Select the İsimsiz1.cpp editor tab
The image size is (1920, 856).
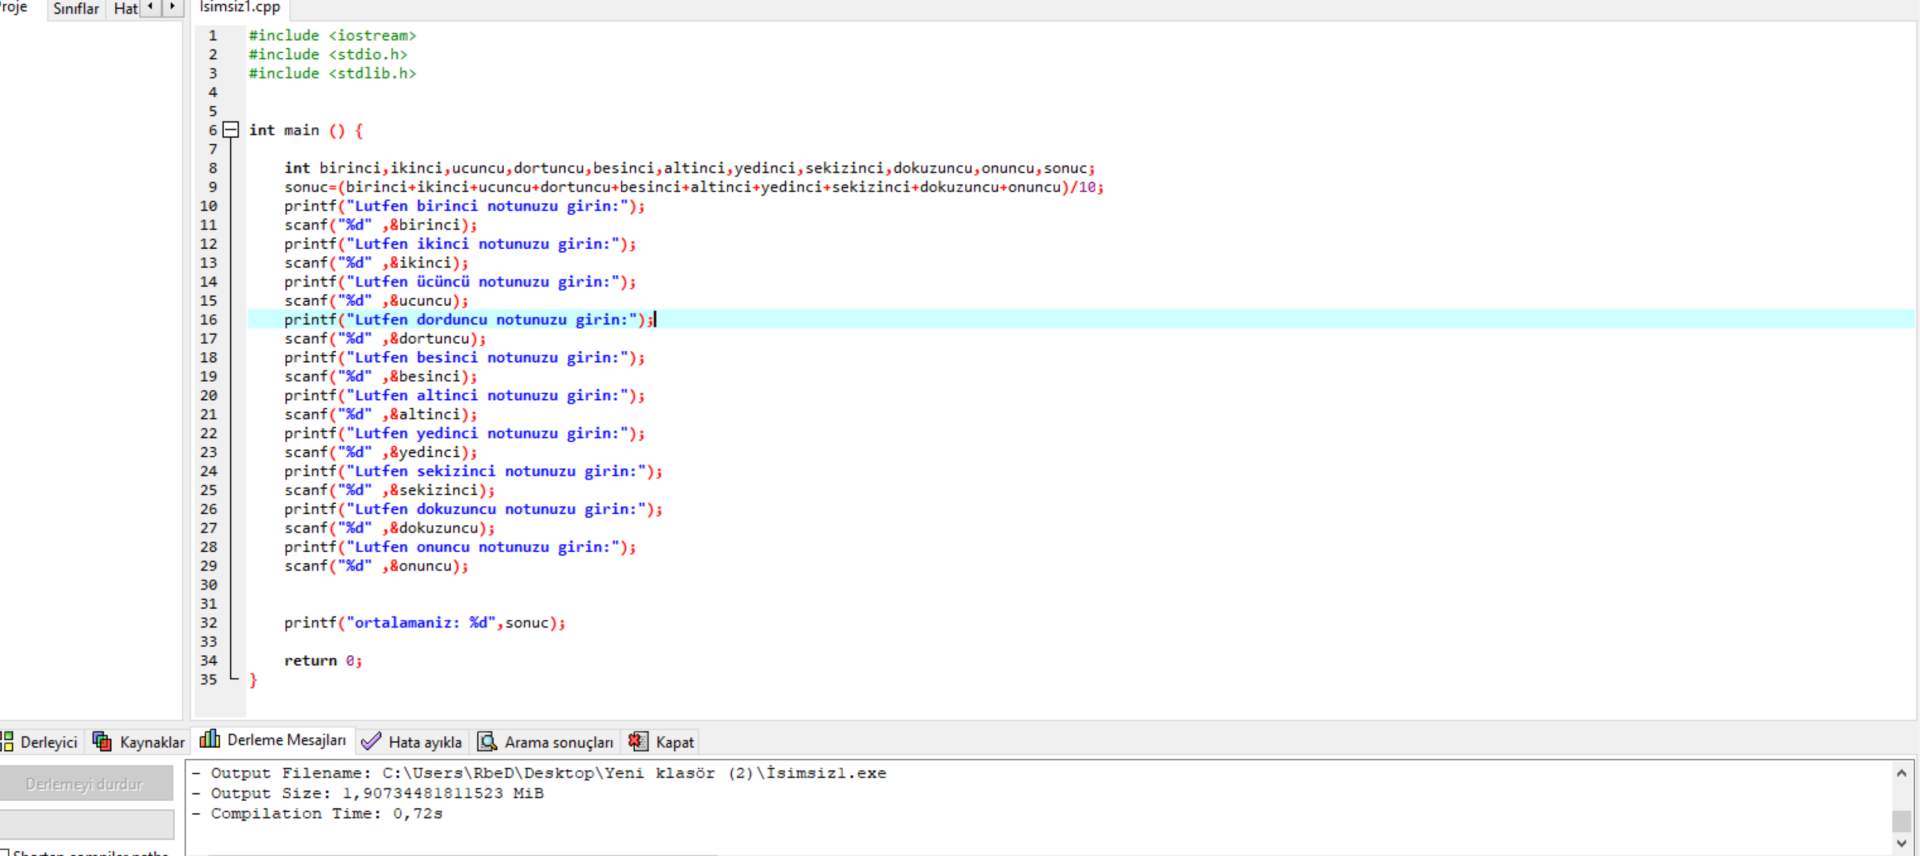(240, 8)
